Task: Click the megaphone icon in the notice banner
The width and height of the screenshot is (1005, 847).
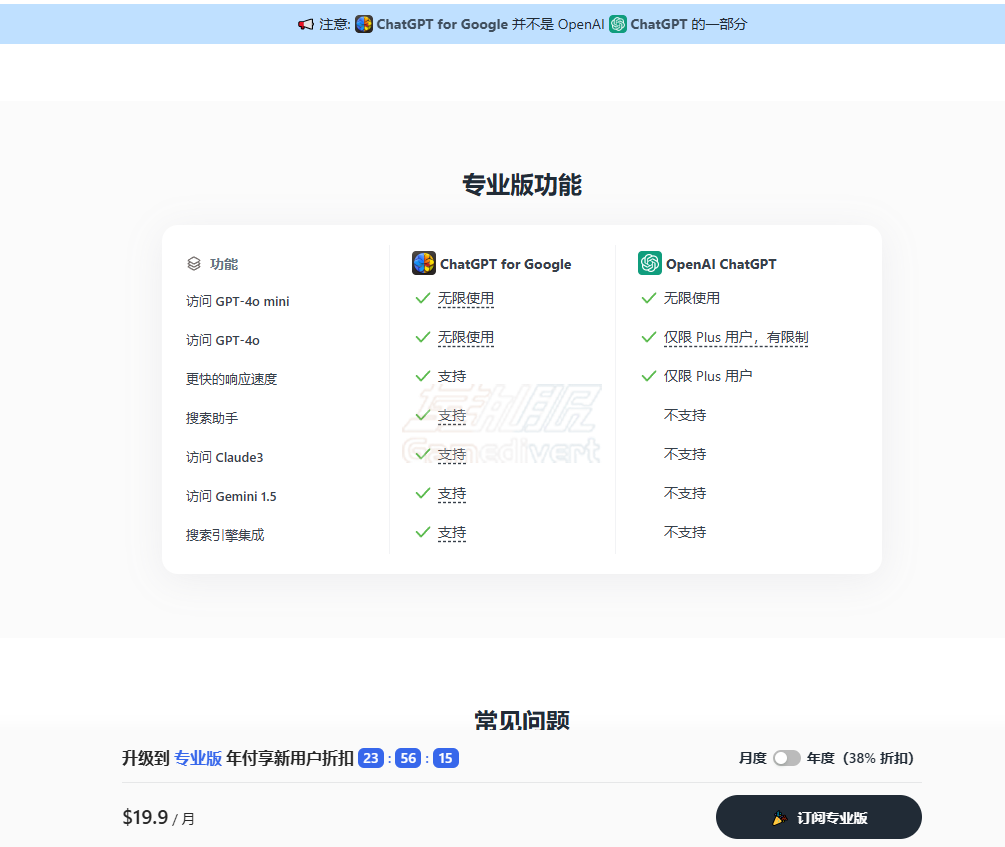Action: 306,24
